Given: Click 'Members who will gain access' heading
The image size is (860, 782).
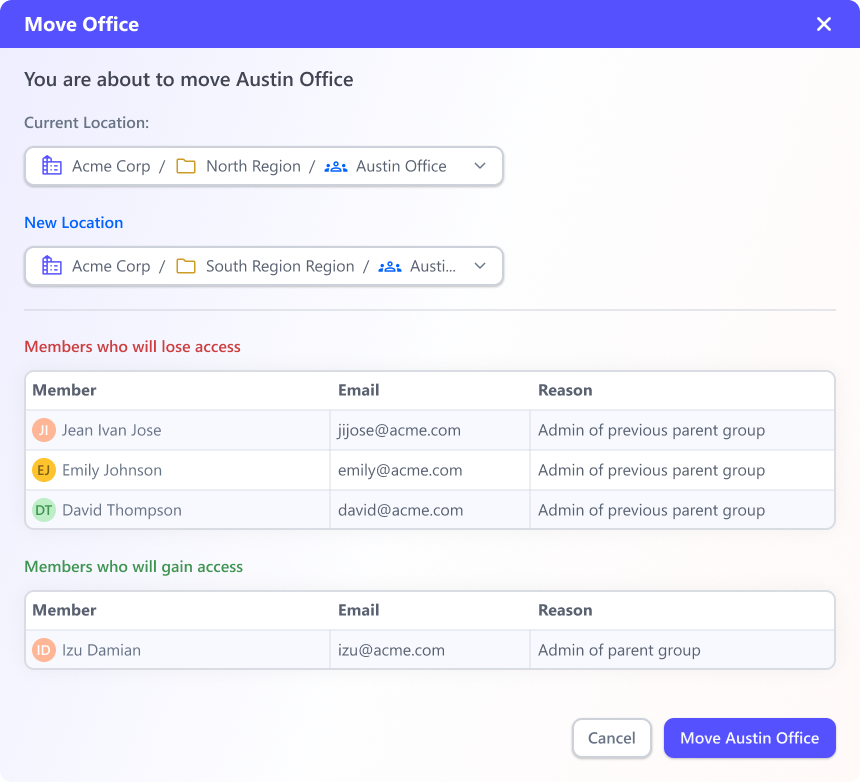Looking at the screenshot, I should [133, 566].
